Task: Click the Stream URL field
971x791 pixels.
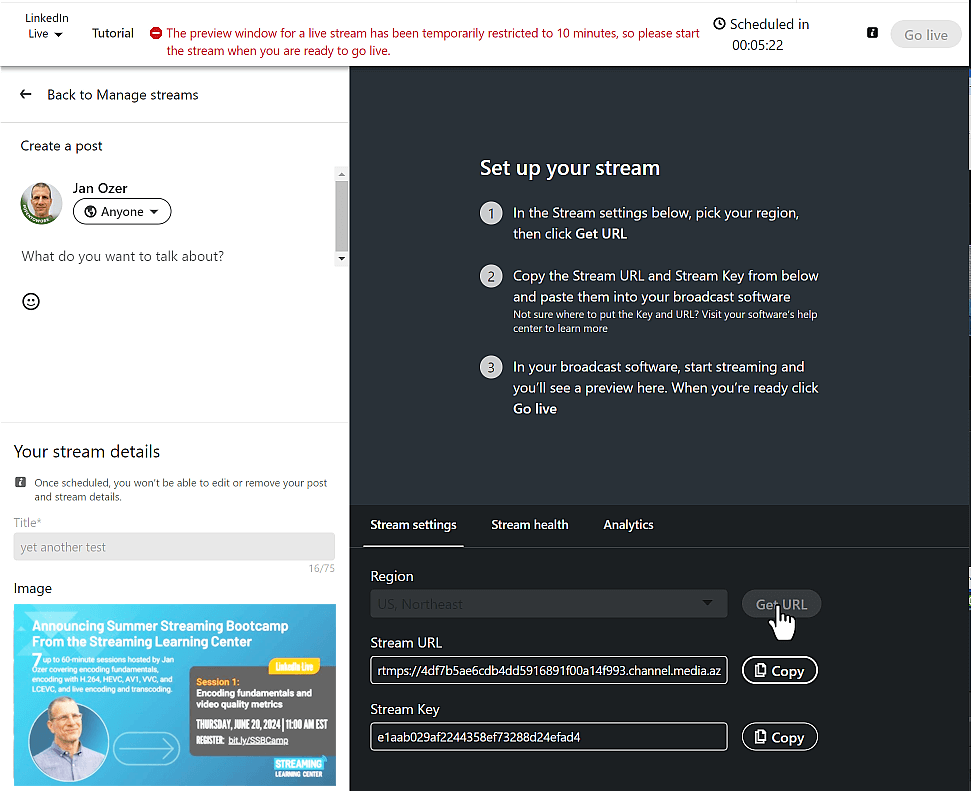Action: pos(549,671)
